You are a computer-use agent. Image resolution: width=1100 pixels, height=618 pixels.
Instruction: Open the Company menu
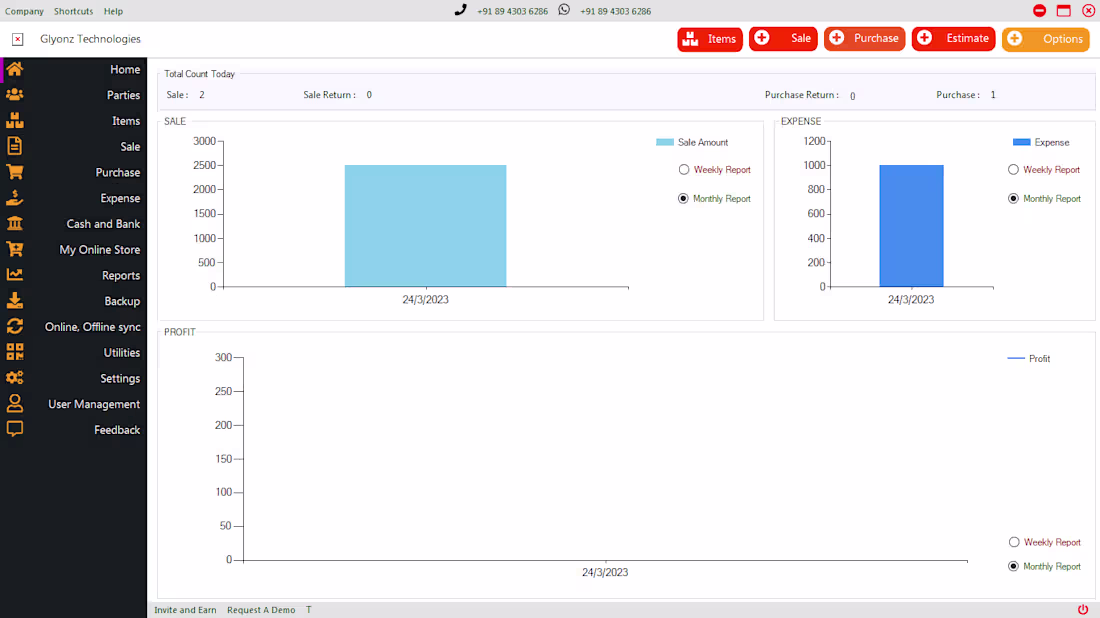pyautogui.click(x=24, y=11)
